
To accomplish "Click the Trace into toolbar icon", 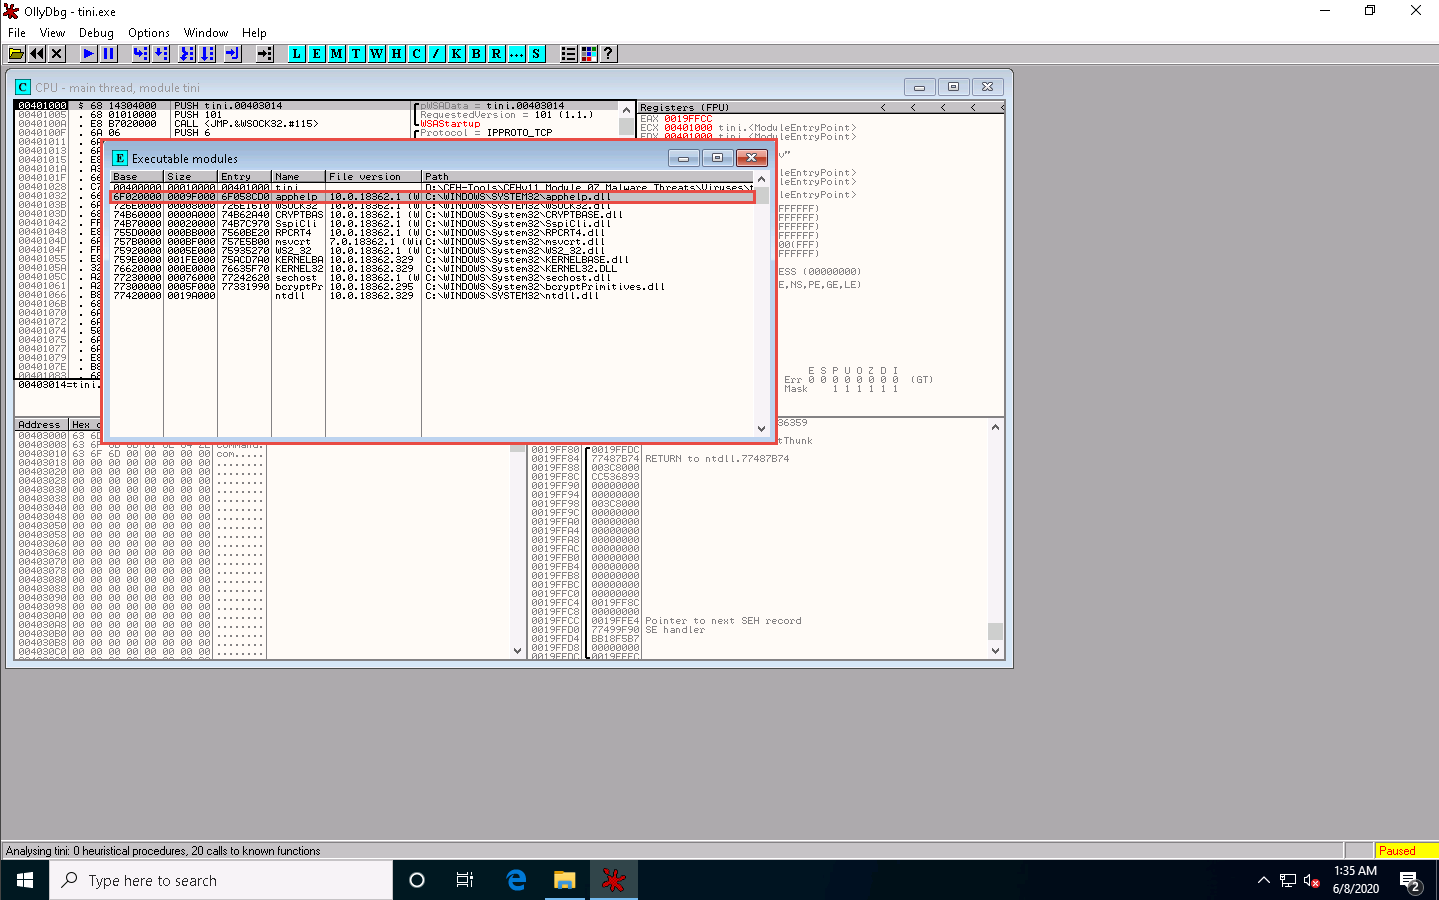I will [x=187, y=54].
